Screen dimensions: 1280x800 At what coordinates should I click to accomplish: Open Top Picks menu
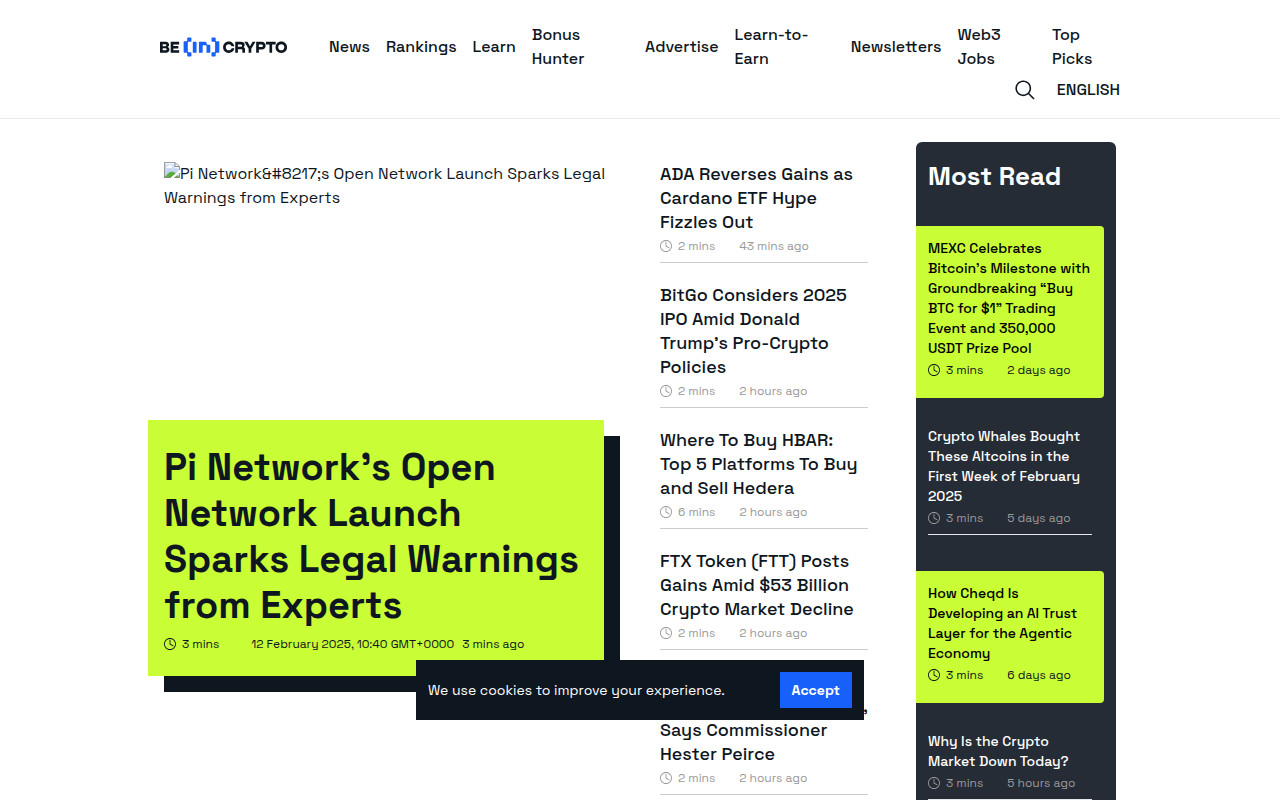(x=1072, y=47)
